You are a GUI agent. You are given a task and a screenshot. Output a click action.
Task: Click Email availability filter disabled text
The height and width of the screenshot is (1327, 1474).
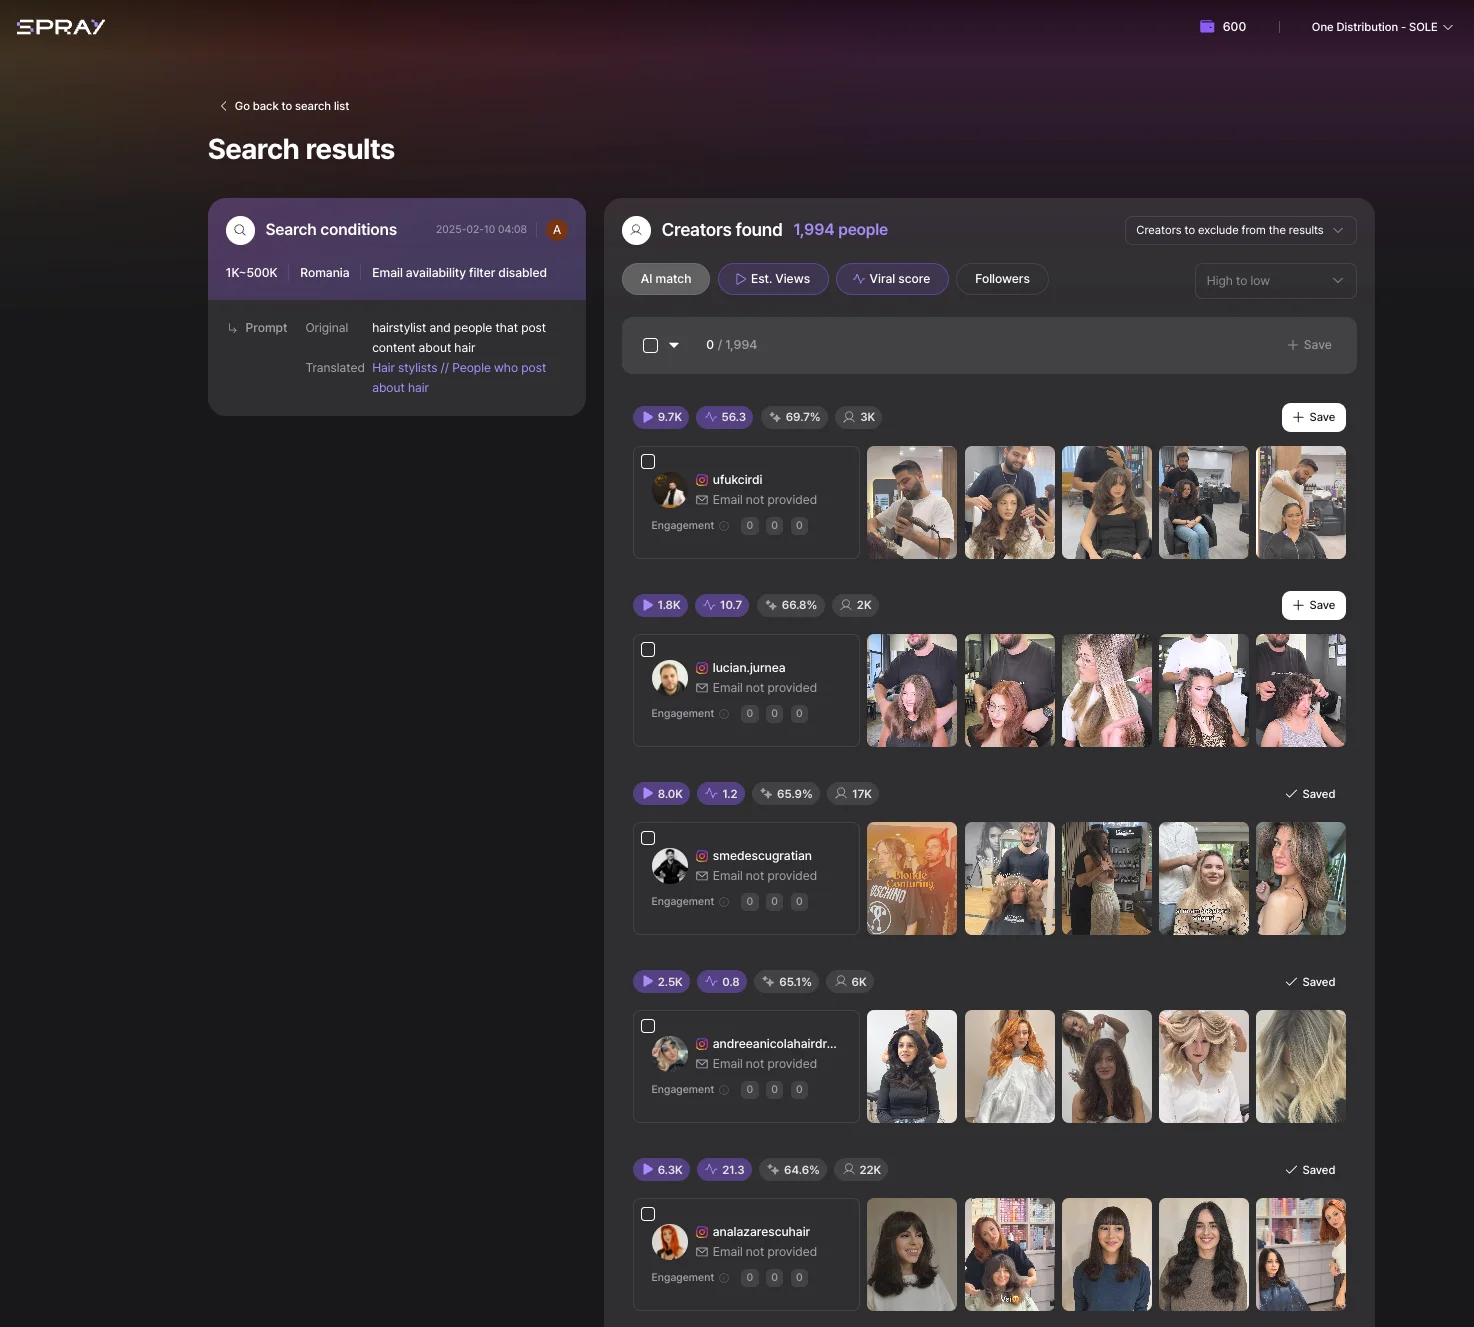point(459,273)
